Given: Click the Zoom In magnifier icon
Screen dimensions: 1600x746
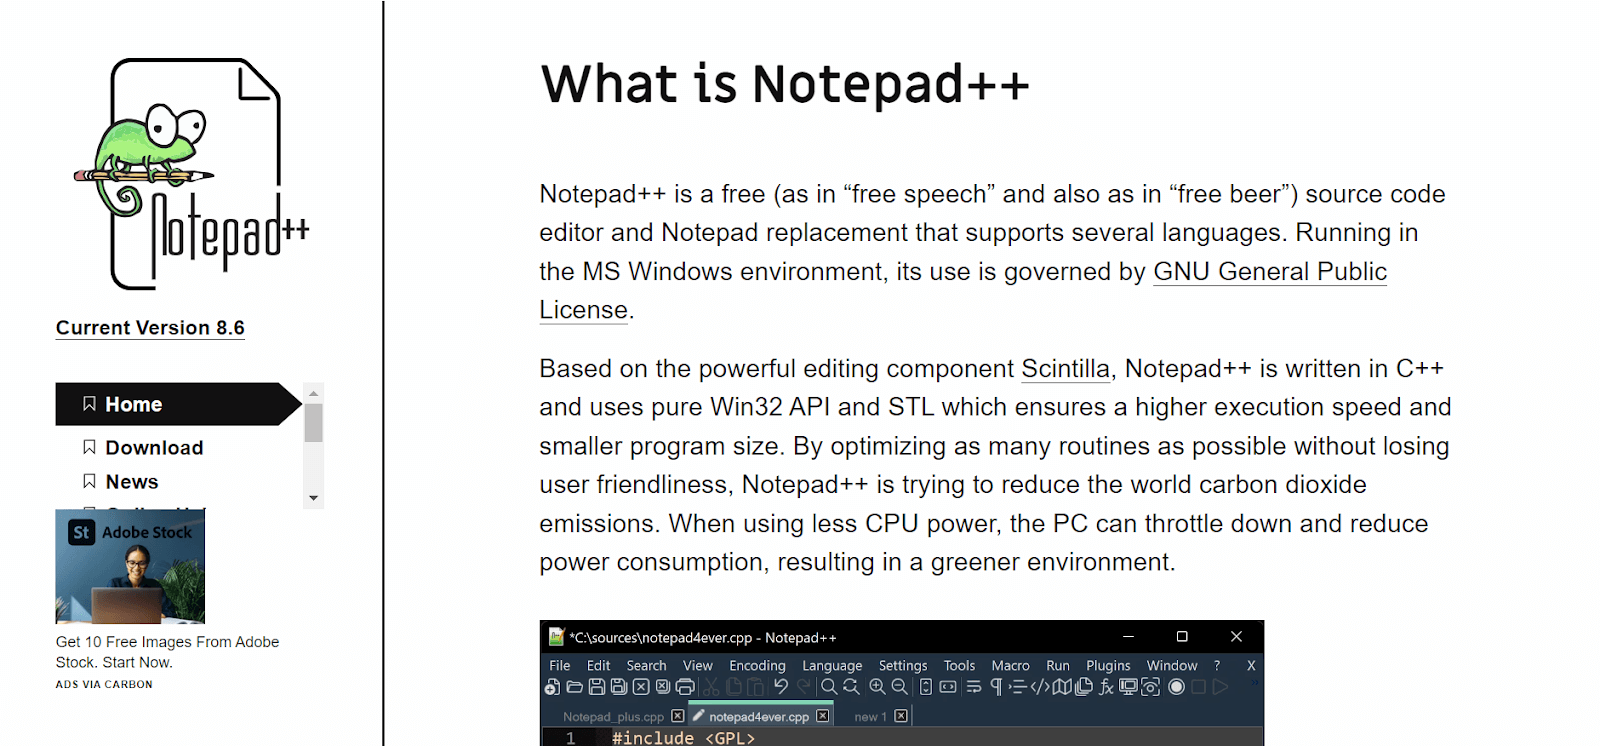Looking at the screenshot, I should pos(877,687).
